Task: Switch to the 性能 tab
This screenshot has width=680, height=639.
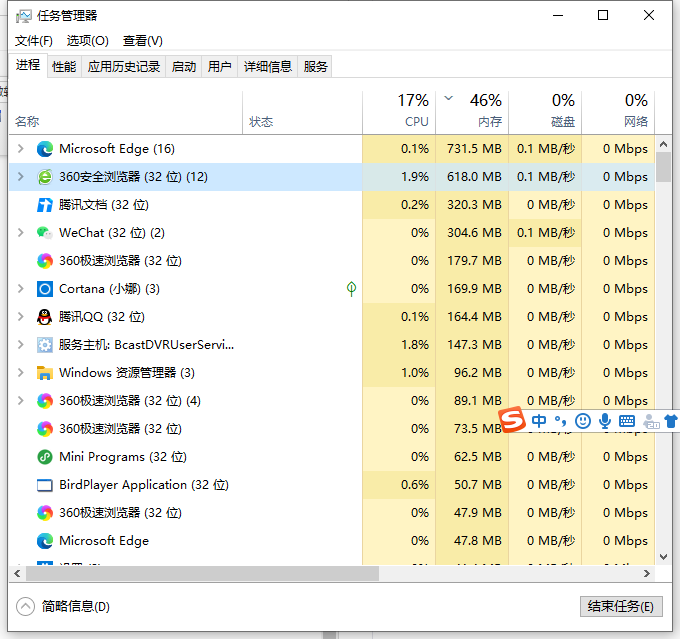Action: point(64,67)
